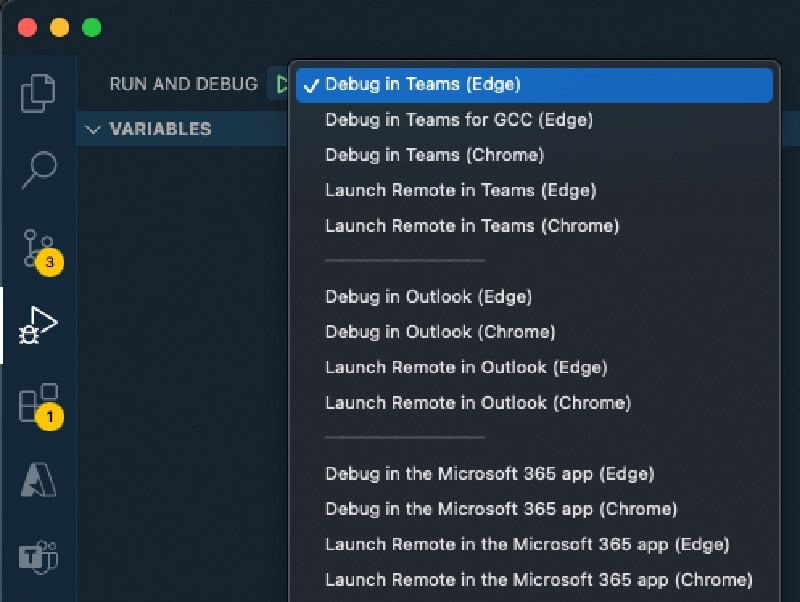Select the Run and Debug sidebar icon

pyautogui.click(x=38, y=323)
